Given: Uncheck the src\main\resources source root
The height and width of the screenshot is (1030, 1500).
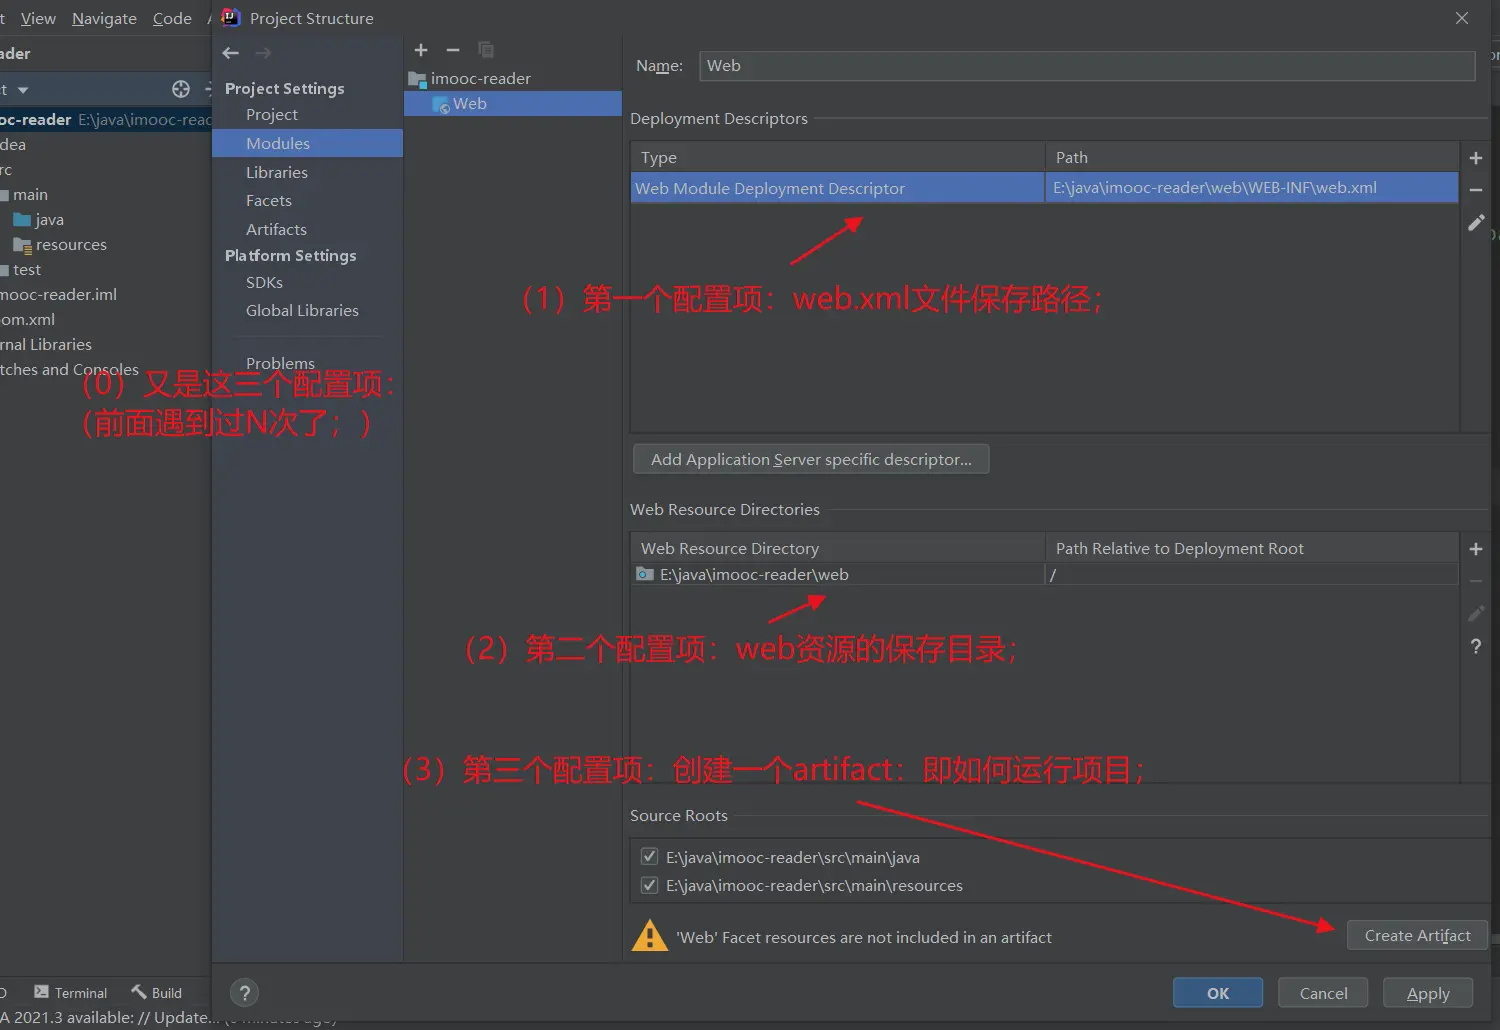Looking at the screenshot, I should point(649,885).
